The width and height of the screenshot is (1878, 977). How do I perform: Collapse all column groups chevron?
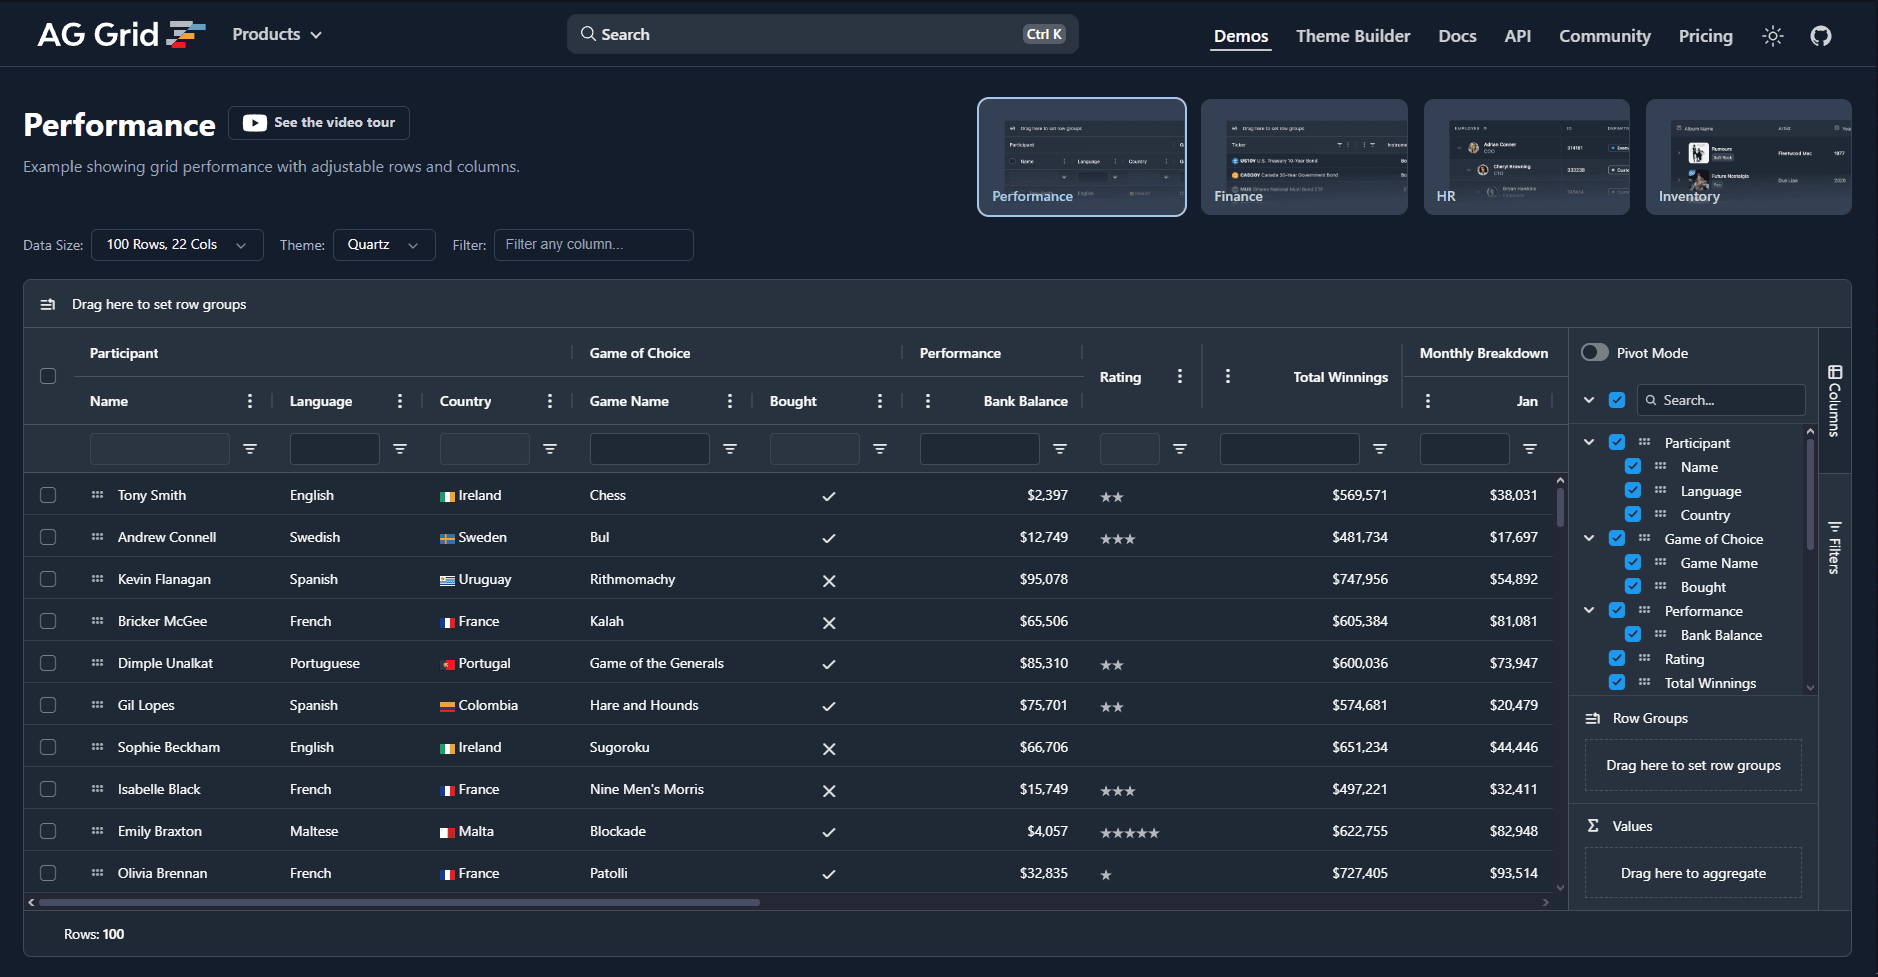tap(1589, 400)
